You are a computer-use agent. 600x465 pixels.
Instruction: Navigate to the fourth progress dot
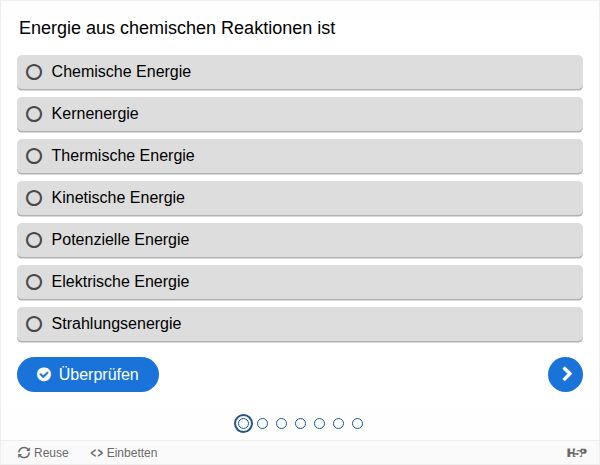coord(300,423)
